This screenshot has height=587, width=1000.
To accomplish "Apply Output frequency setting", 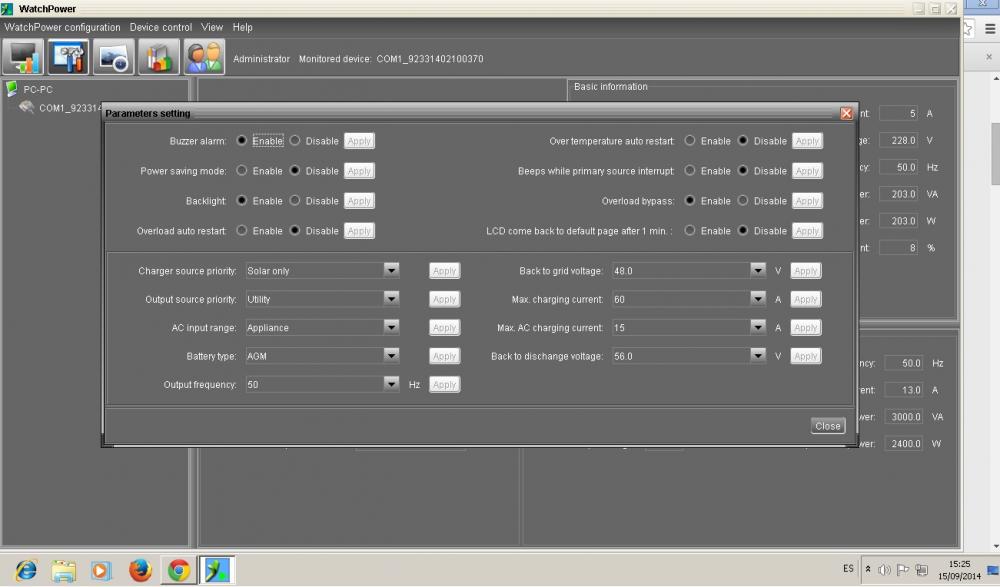I will tap(445, 385).
